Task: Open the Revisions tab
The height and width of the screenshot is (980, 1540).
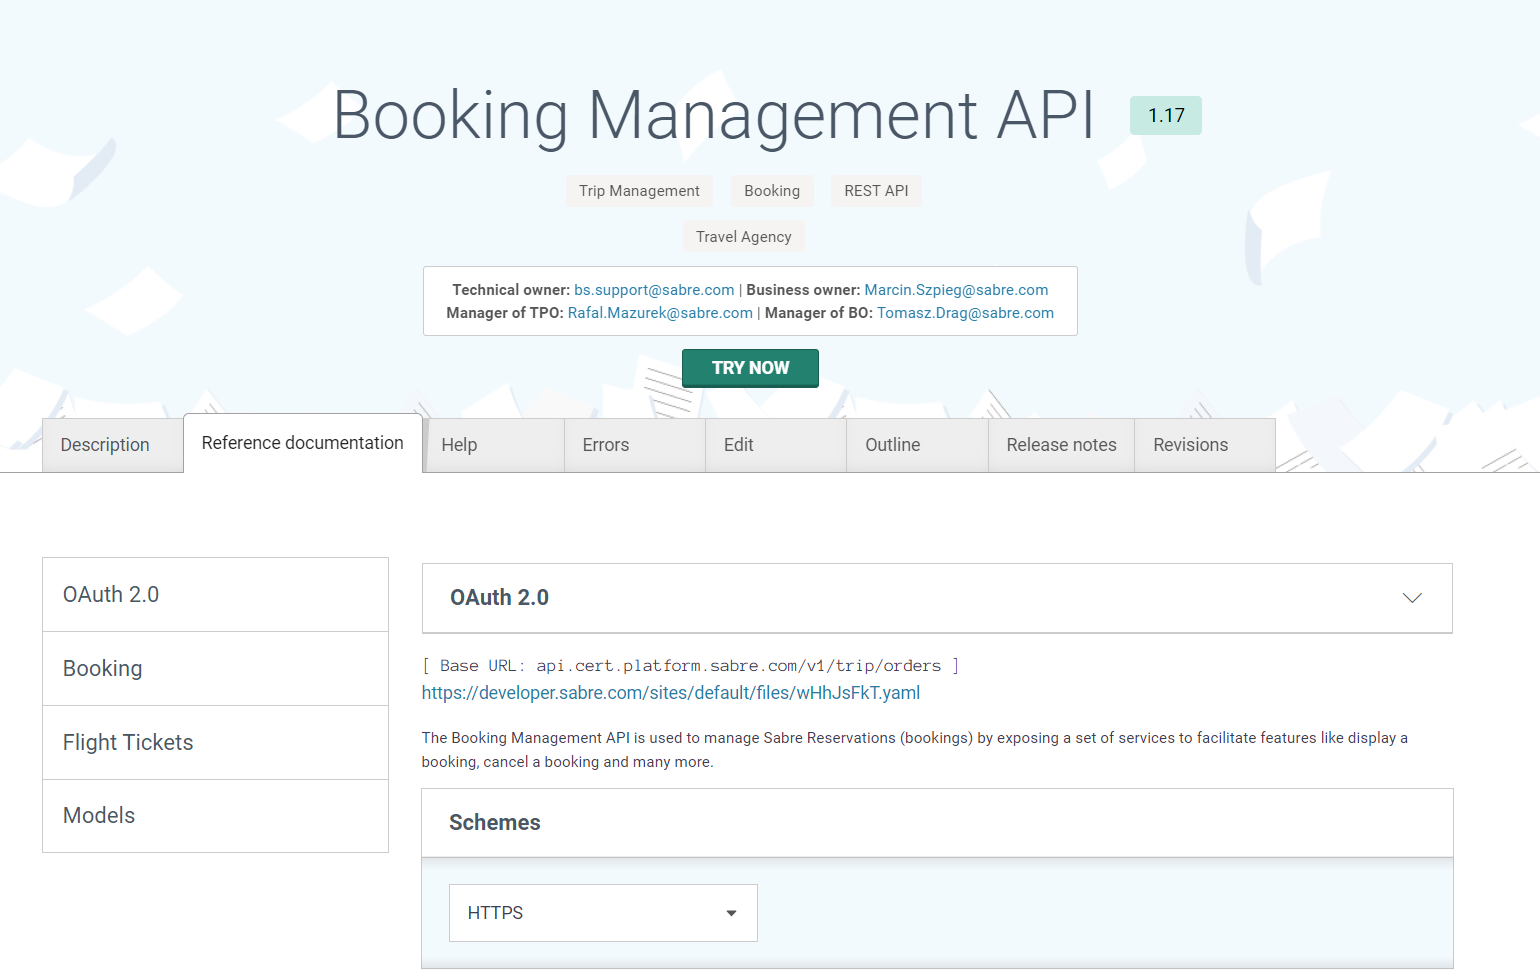Action: tap(1205, 445)
